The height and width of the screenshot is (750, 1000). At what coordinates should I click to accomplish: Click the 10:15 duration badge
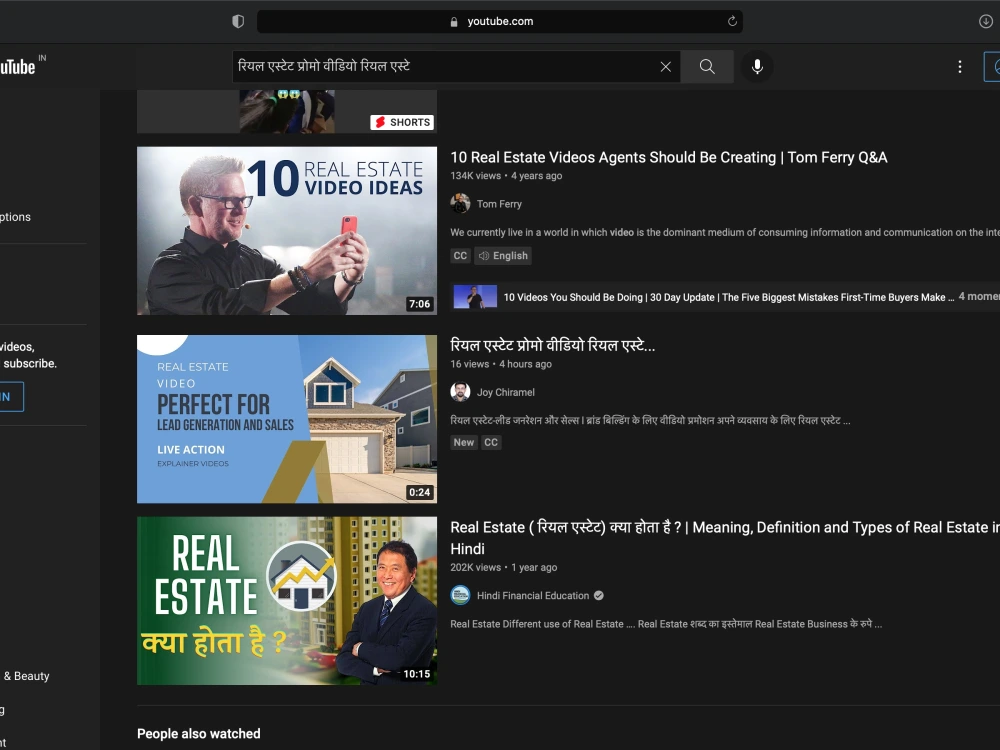tap(416, 674)
